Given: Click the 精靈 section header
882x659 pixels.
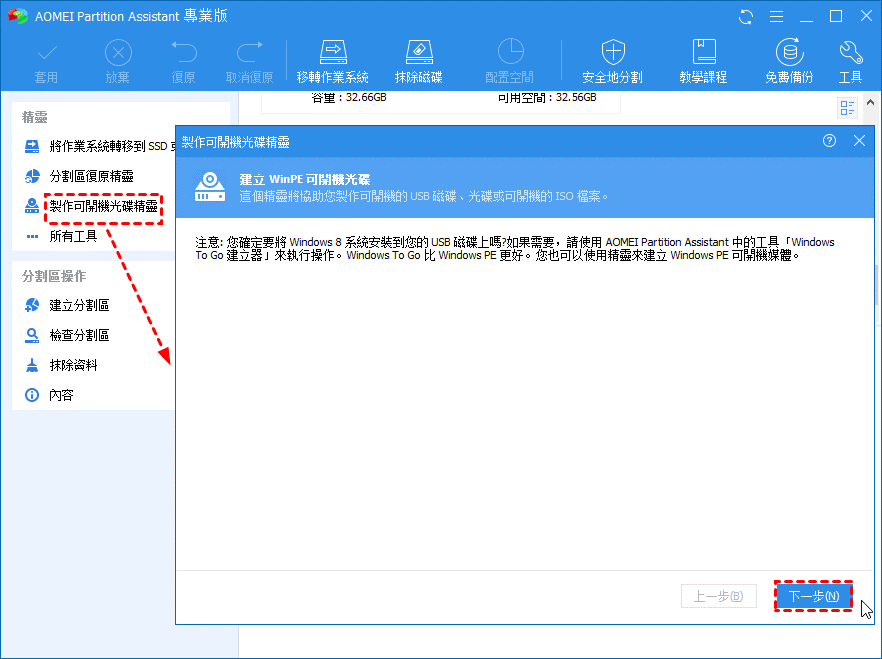Looking at the screenshot, I should pyautogui.click(x=34, y=117).
